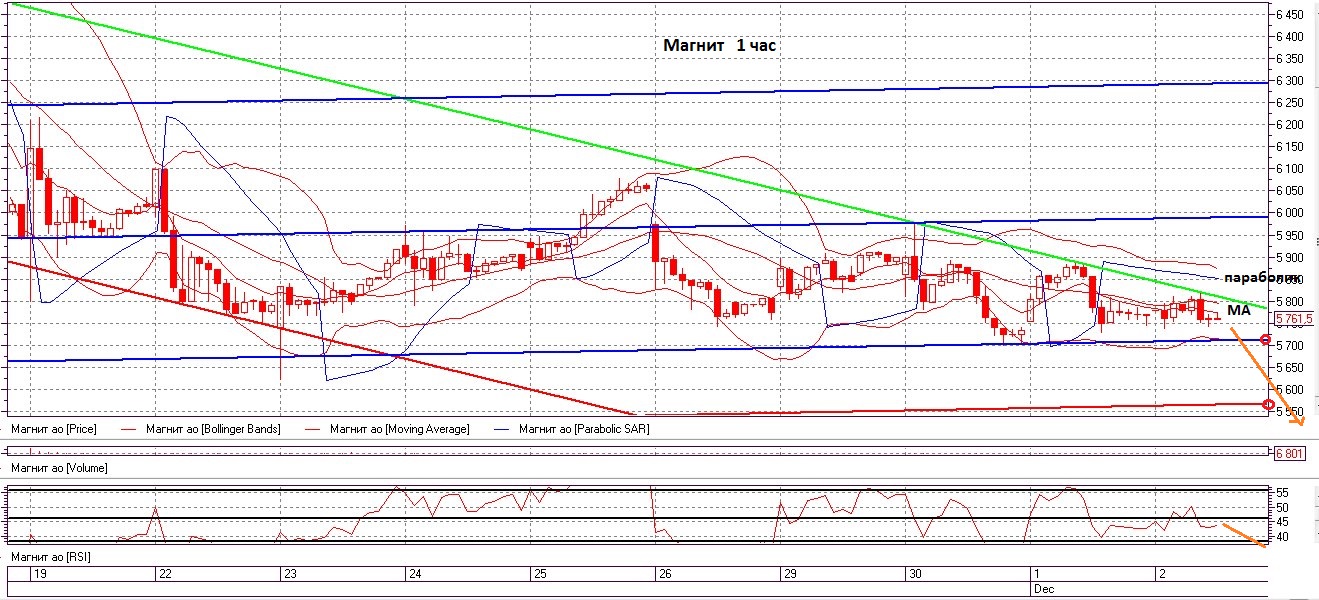
Task: Click the 6 250 price axis value
Action: click(1290, 103)
